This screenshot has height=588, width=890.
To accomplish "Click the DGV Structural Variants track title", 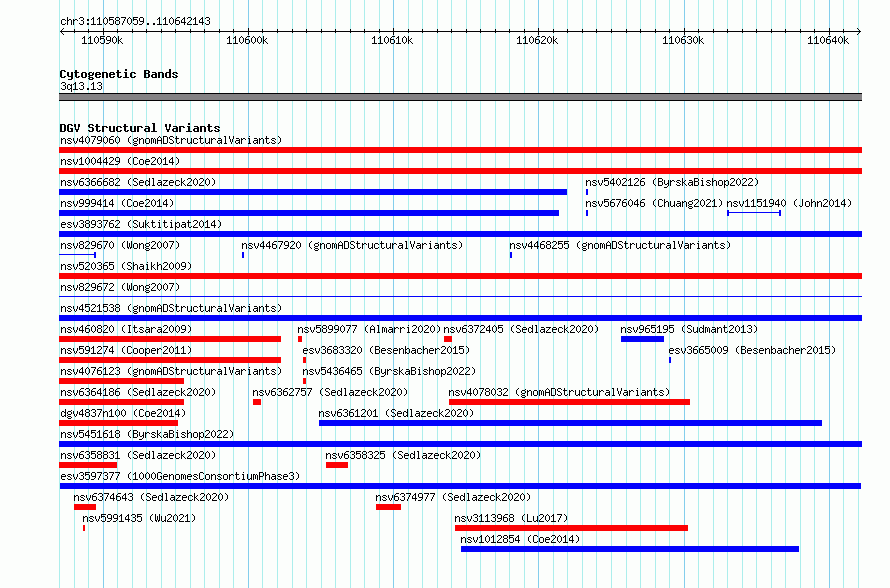I will pos(140,128).
